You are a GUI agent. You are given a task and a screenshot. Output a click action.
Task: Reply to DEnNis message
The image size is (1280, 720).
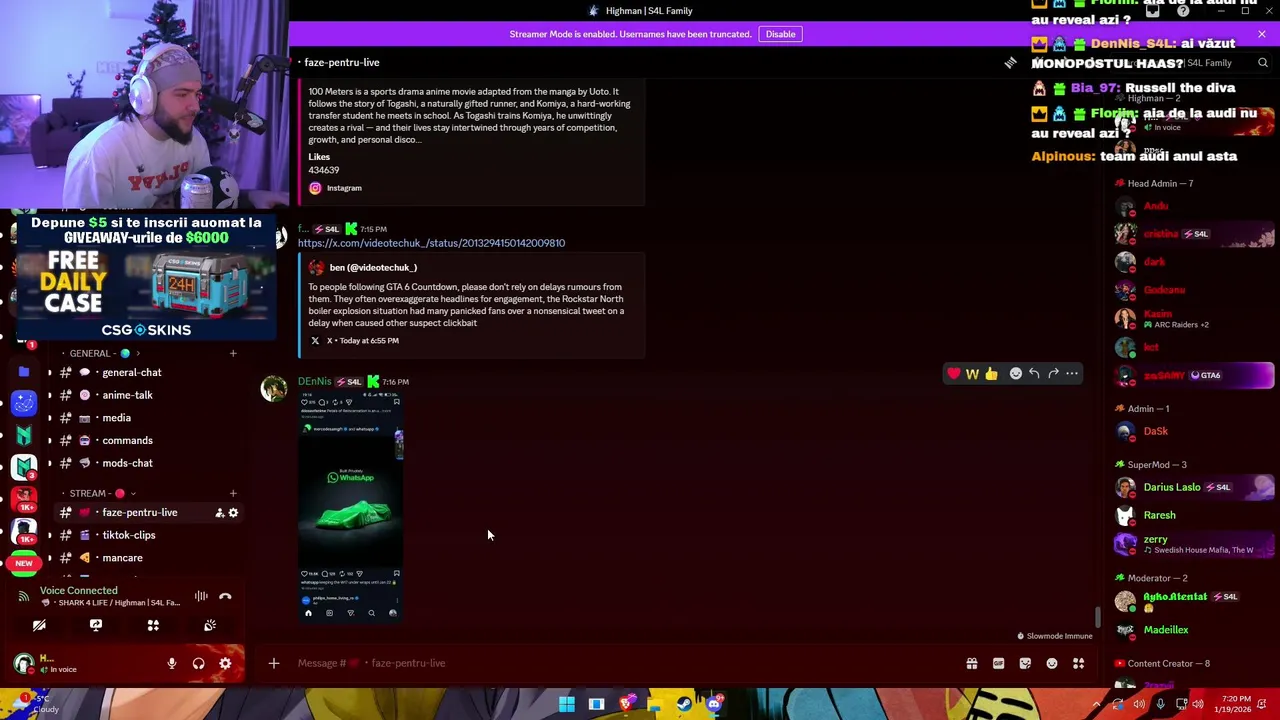[1034, 374]
